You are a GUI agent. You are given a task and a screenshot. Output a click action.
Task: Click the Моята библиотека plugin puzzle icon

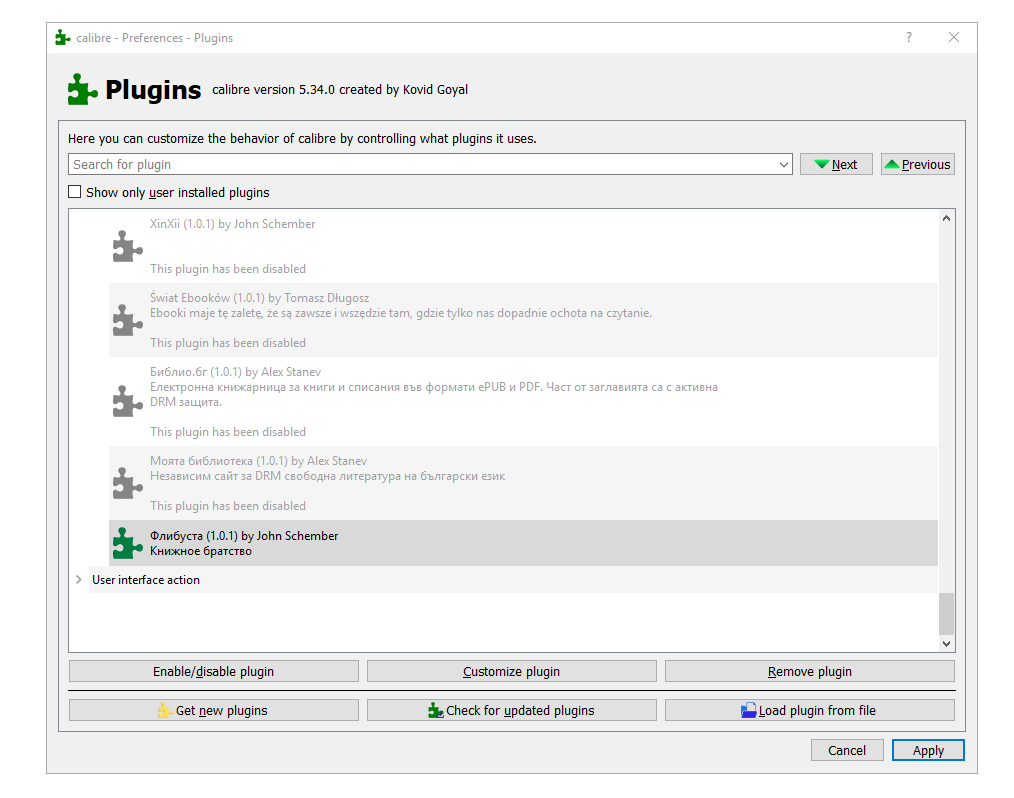pos(127,483)
